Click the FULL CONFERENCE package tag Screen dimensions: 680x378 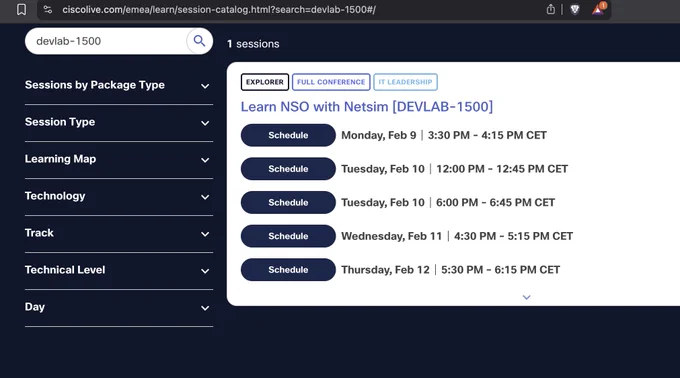point(331,82)
